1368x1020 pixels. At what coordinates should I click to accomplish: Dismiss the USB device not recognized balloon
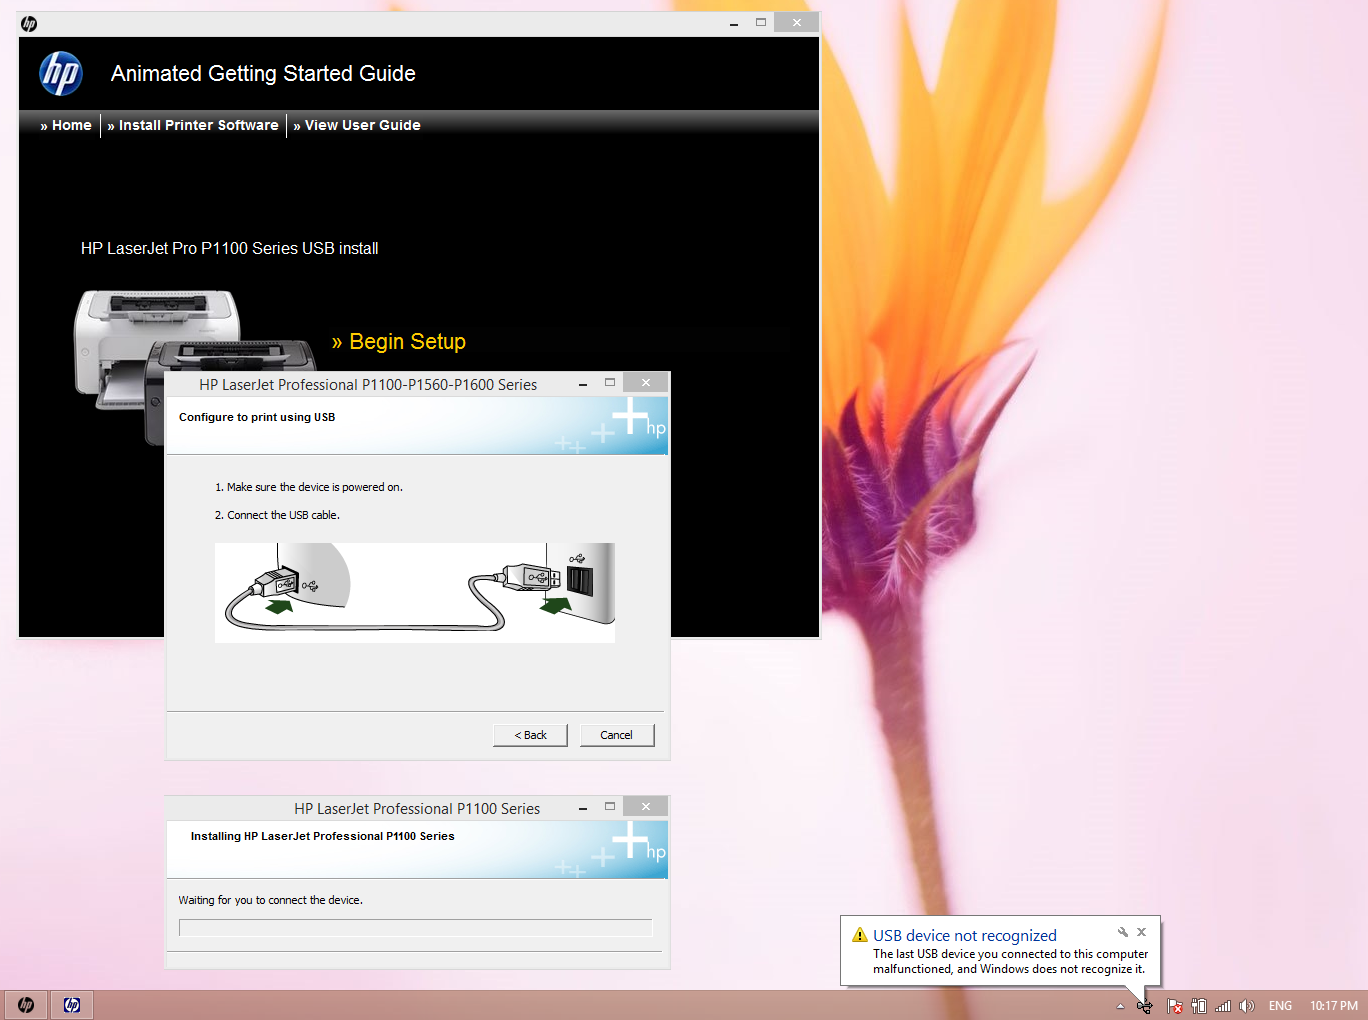coord(1141,932)
